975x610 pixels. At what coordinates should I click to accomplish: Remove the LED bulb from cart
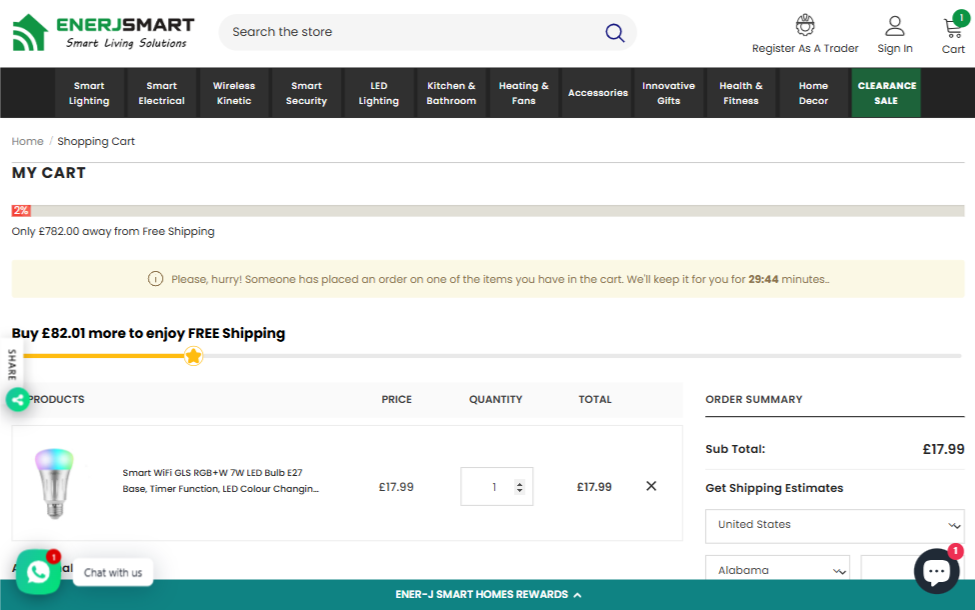coord(651,486)
